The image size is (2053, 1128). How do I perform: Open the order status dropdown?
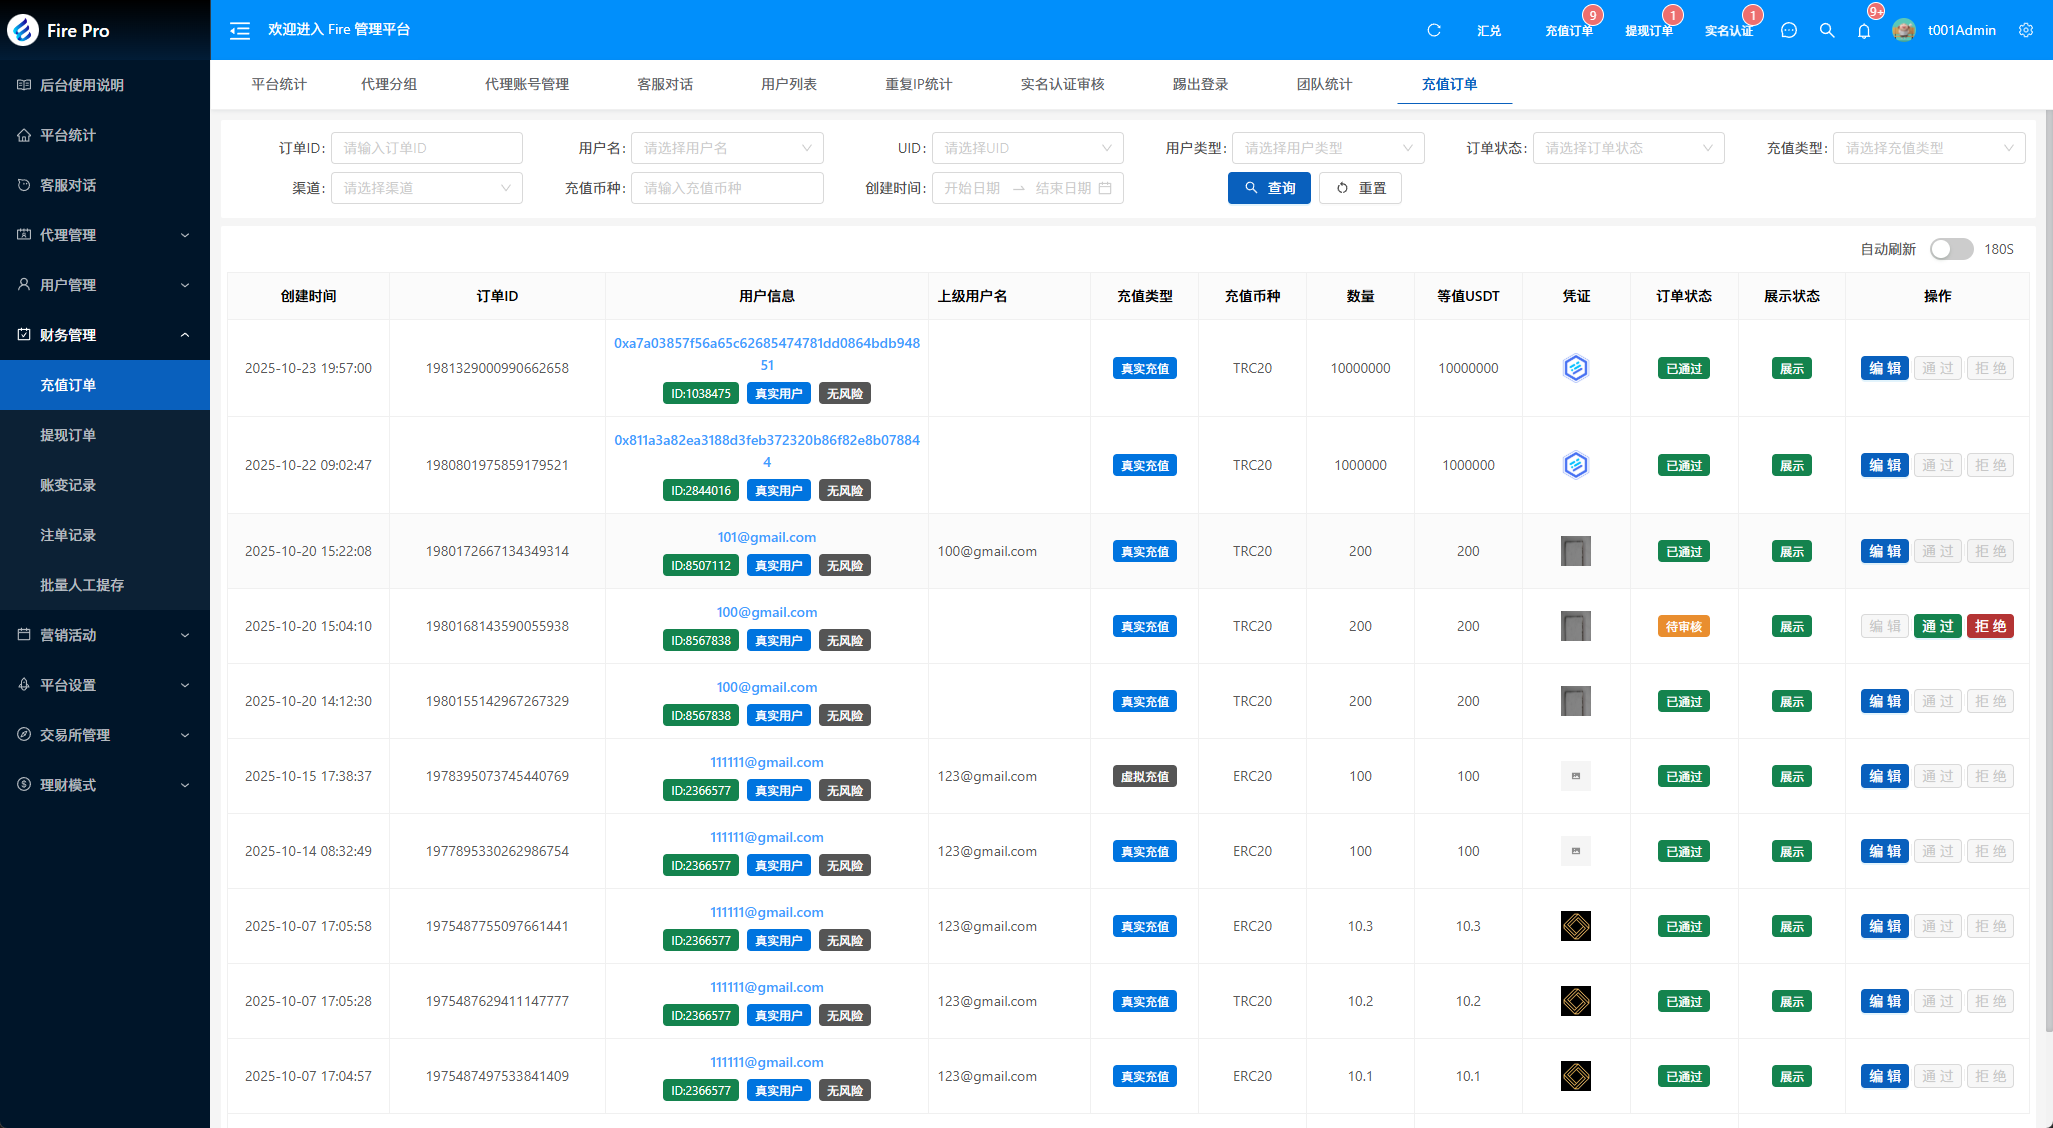(1627, 148)
